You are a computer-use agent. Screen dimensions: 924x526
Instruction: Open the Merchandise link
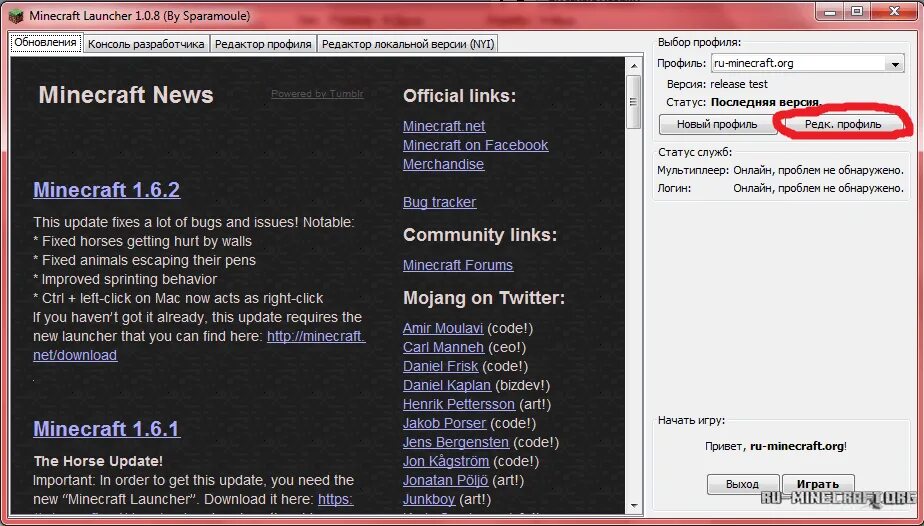click(x=443, y=164)
